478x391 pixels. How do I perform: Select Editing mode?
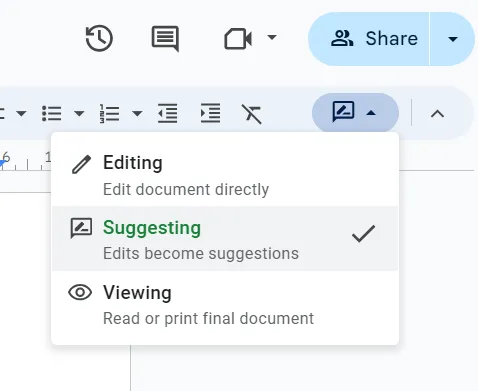point(225,174)
